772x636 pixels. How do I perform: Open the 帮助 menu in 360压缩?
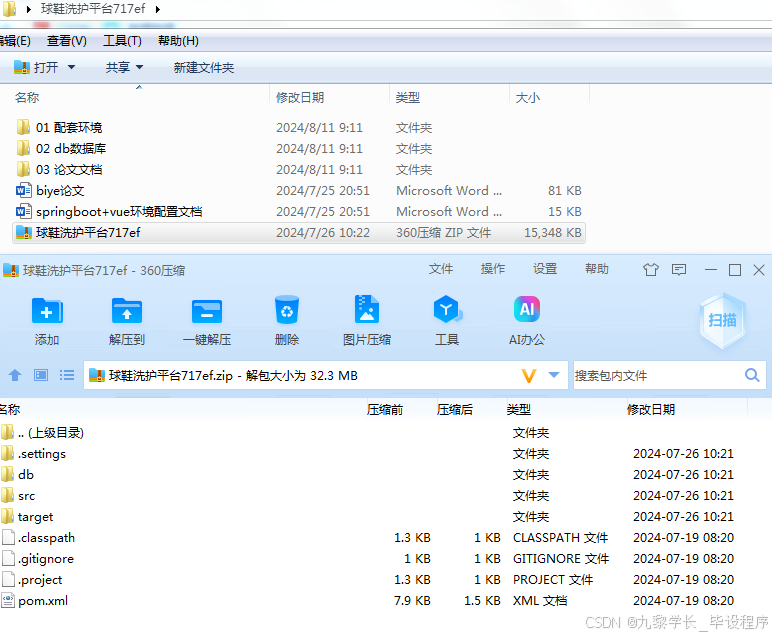[597, 269]
